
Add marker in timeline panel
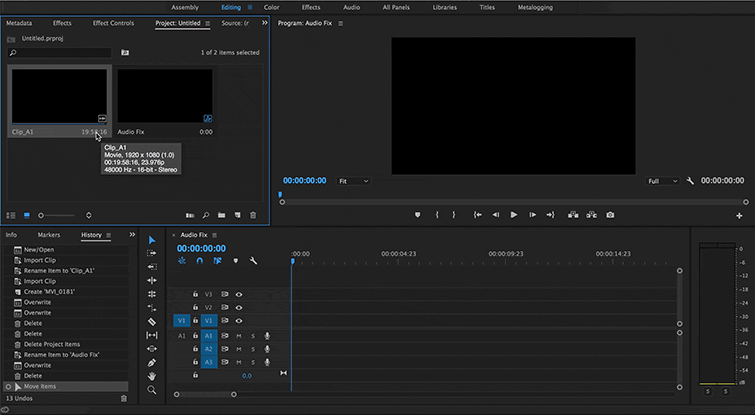tap(235, 261)
